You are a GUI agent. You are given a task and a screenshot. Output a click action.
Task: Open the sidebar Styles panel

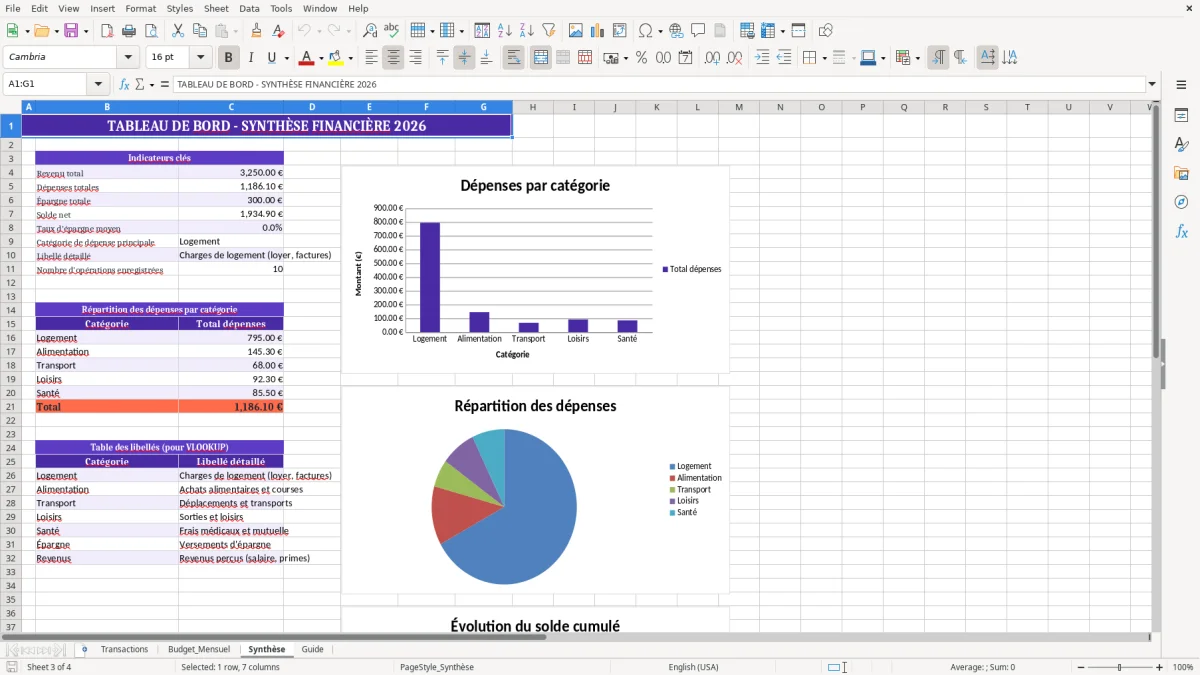[x=1181, y=145]
